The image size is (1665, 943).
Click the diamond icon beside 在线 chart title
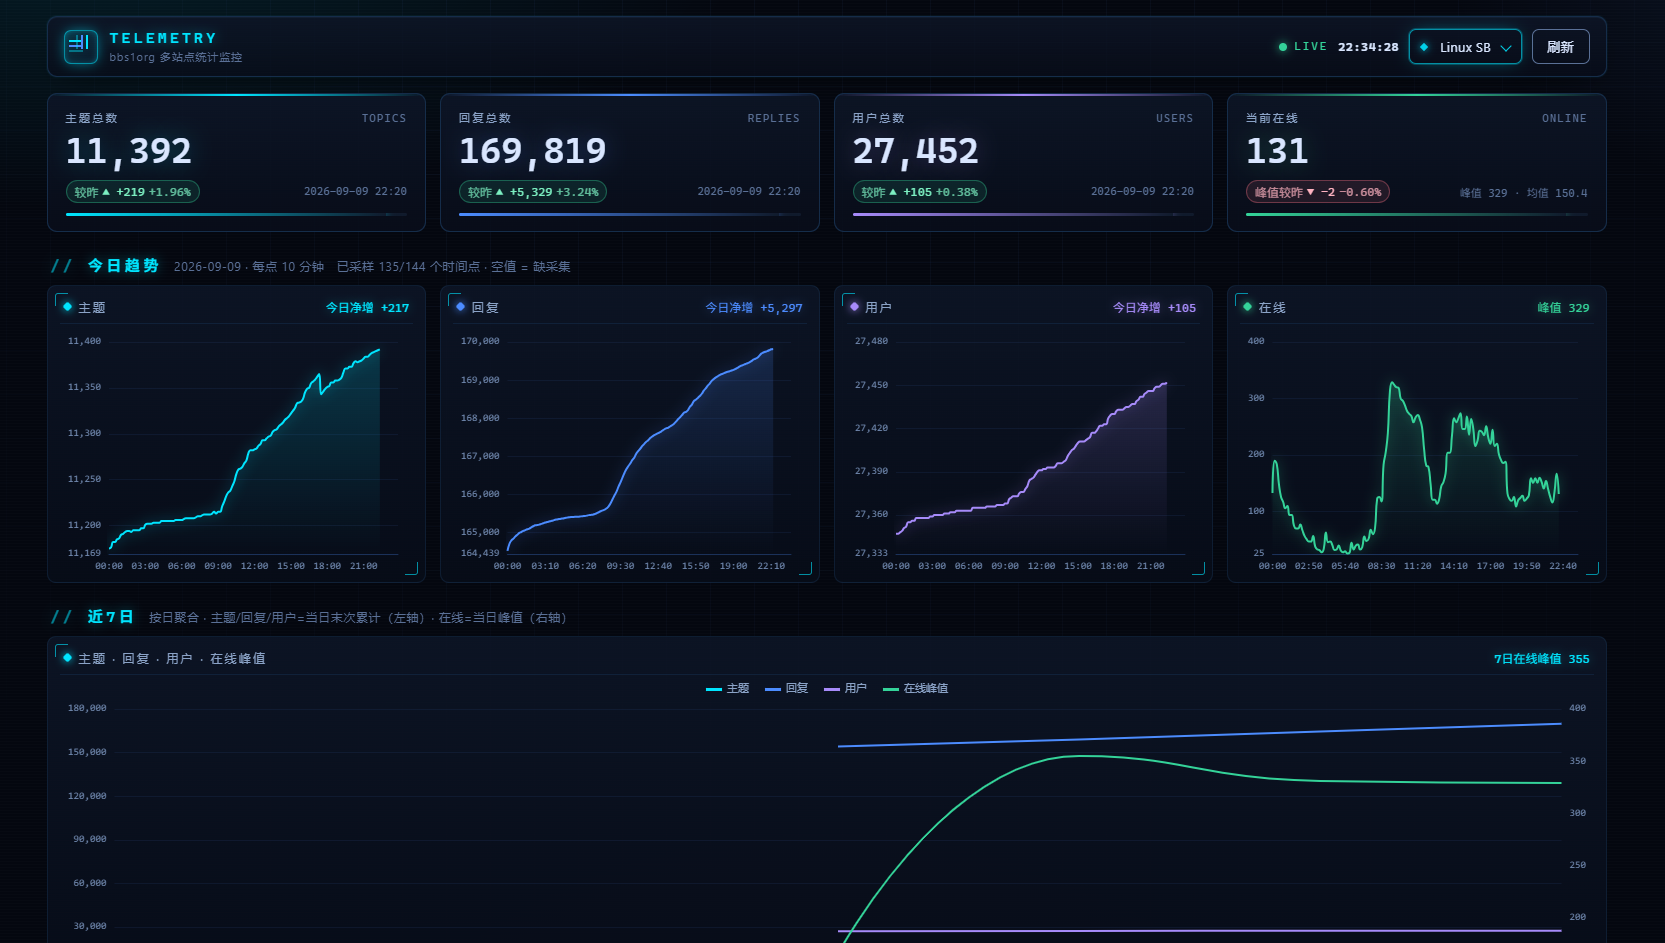click(1247, 307)
